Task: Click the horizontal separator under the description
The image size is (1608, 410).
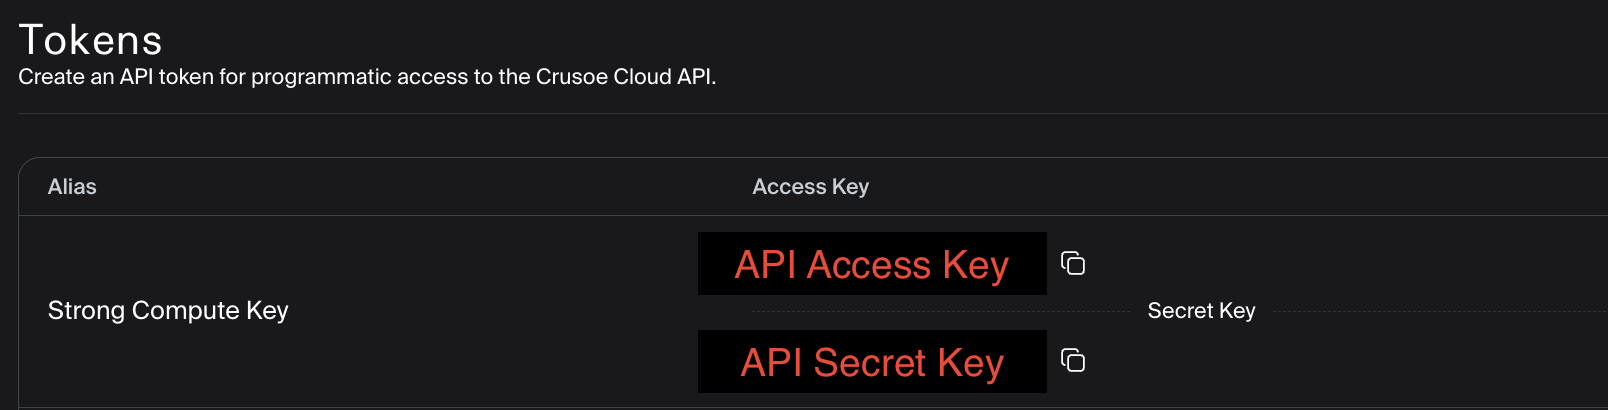Action: (x=800, y=114)
